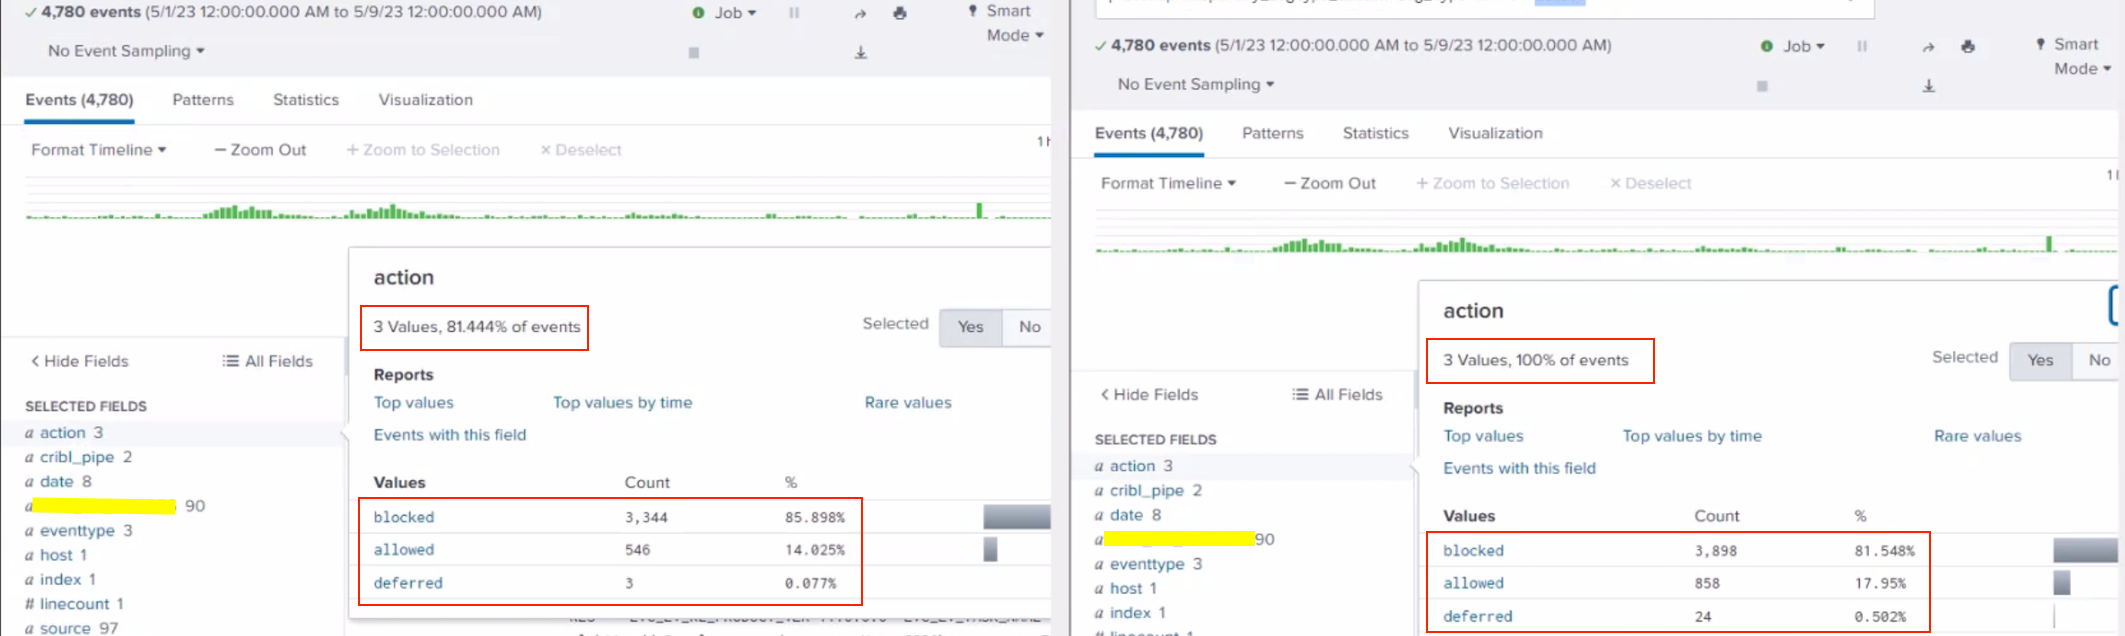Open the Visualization tab in the right panel
2125x636 pixels.
click(x=1495, y=133)
